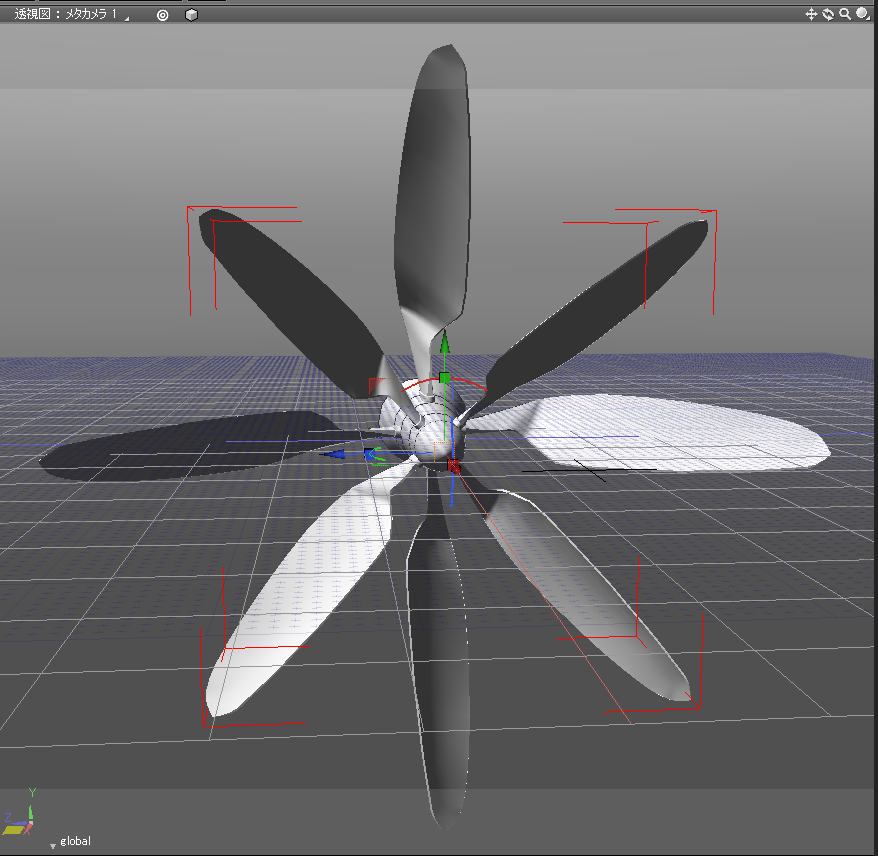Click the orange center square of manipulator

pos(443,450)
